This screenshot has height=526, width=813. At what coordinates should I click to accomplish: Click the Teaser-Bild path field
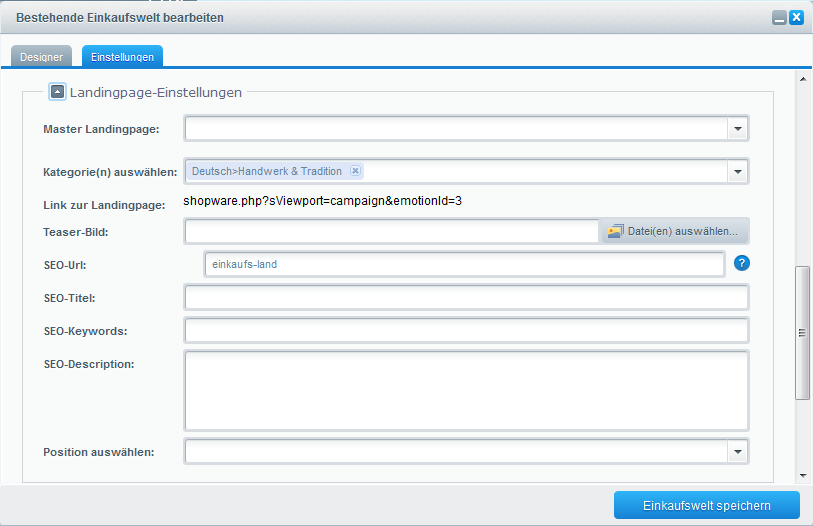(x=391, y=231)
